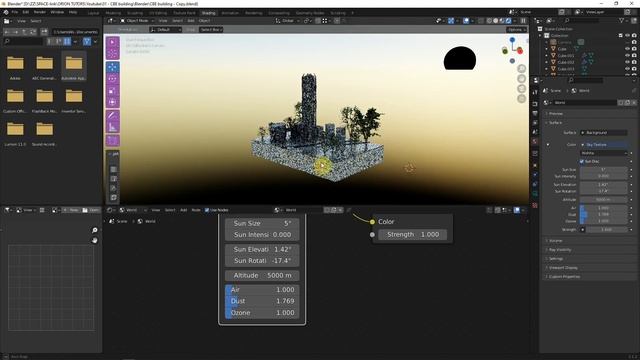Image resolution: width=640 pixels, height=360 pixels.
Task: Click the zoom viewport gizmo button
Action: pos(522,69)
